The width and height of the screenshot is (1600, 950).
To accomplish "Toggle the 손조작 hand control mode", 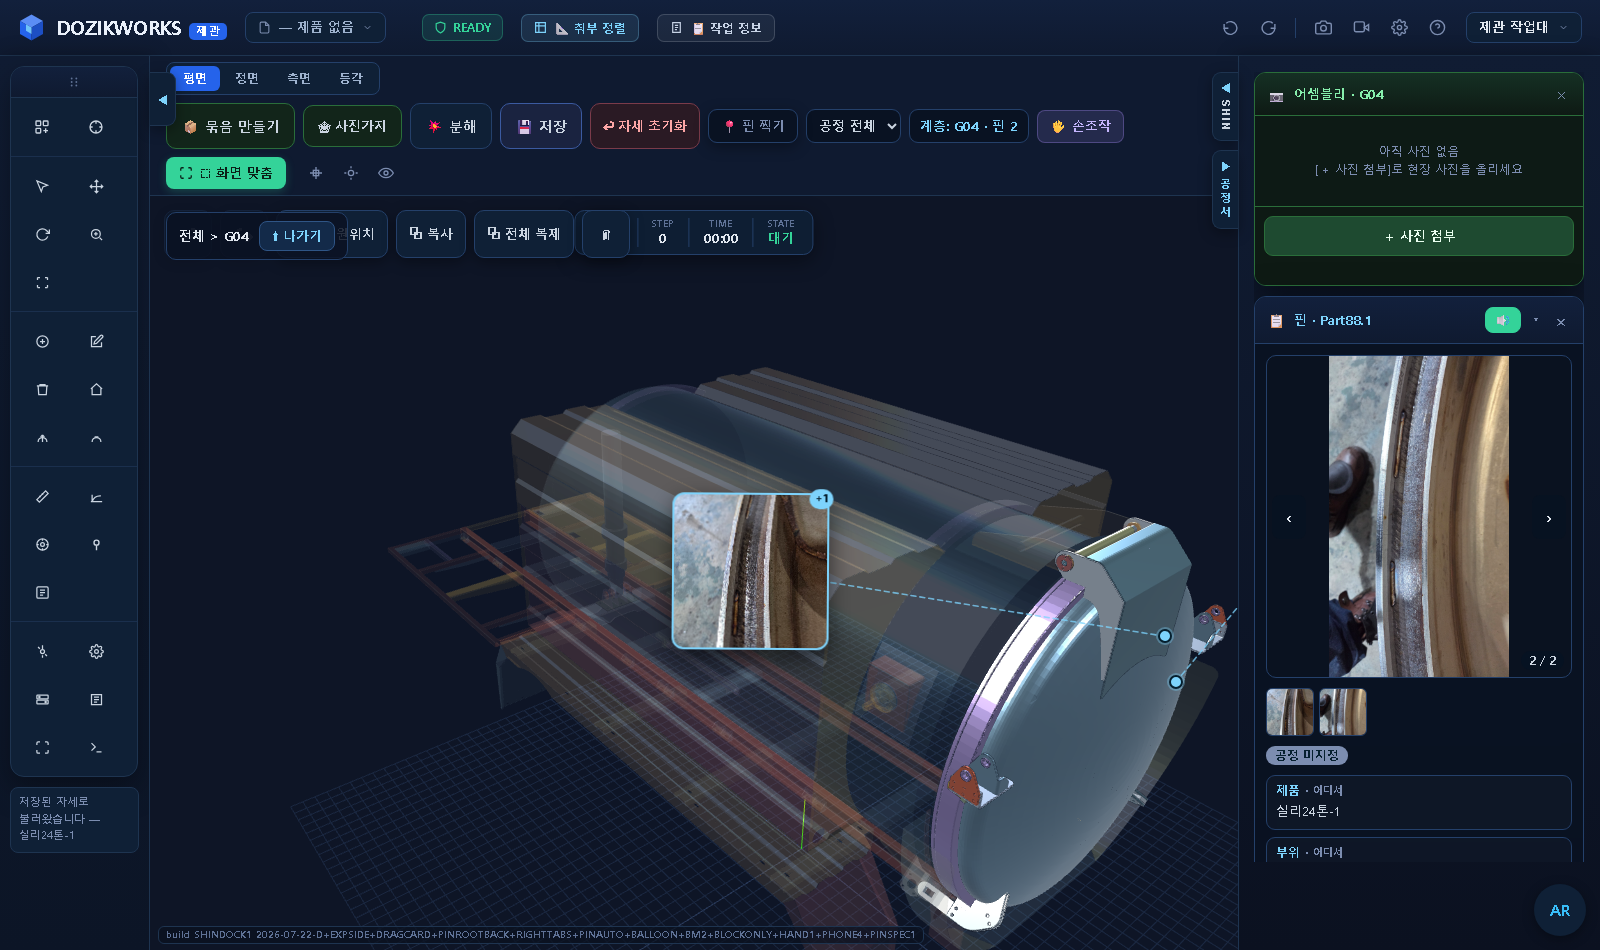I will pyautogui.click(x=1080, y=126).
